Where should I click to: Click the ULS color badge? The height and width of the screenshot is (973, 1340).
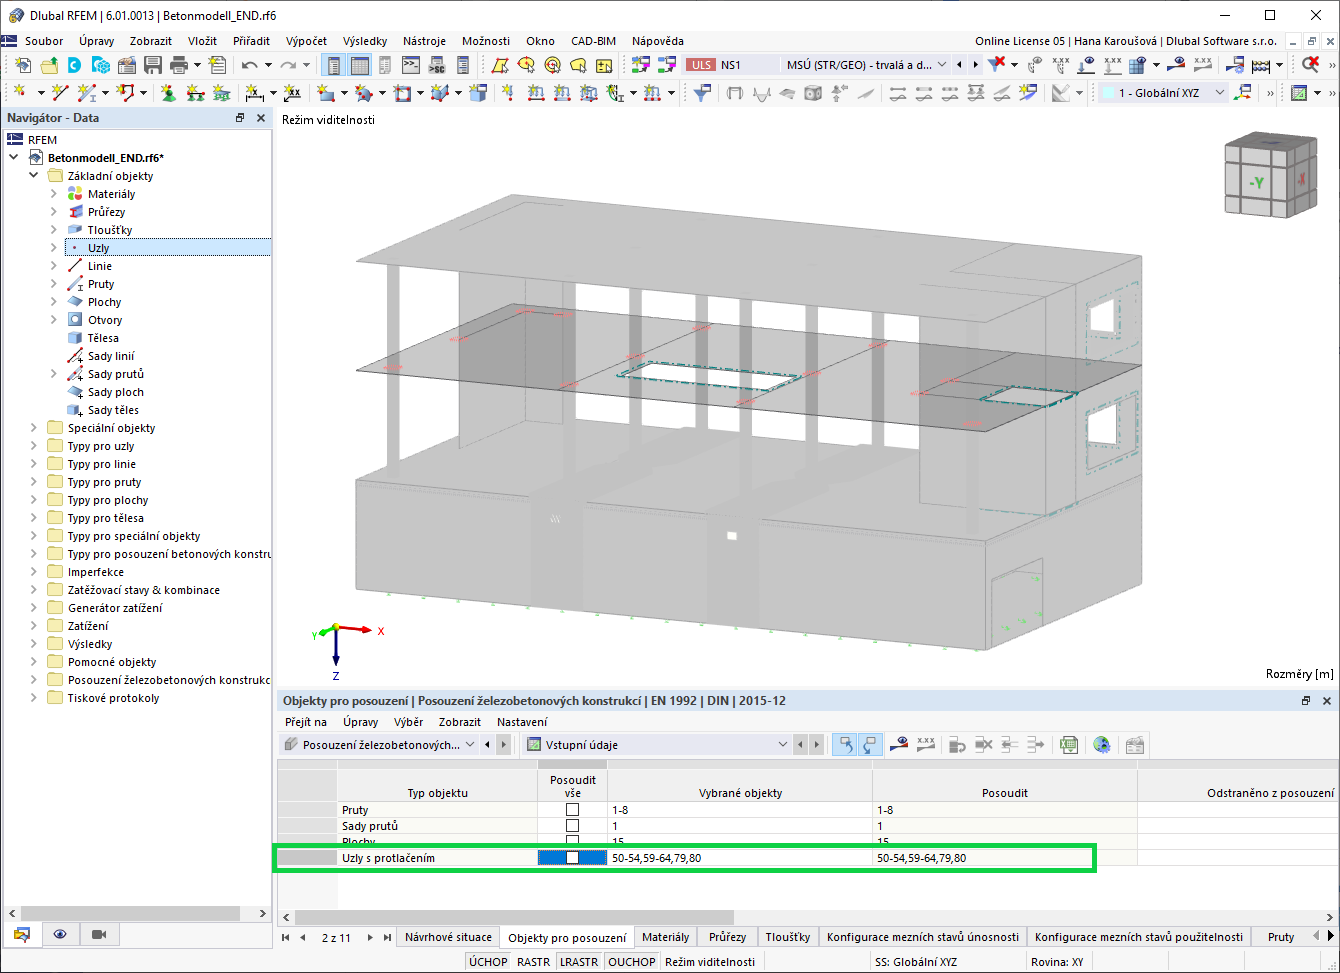click(x=701, y=65)
